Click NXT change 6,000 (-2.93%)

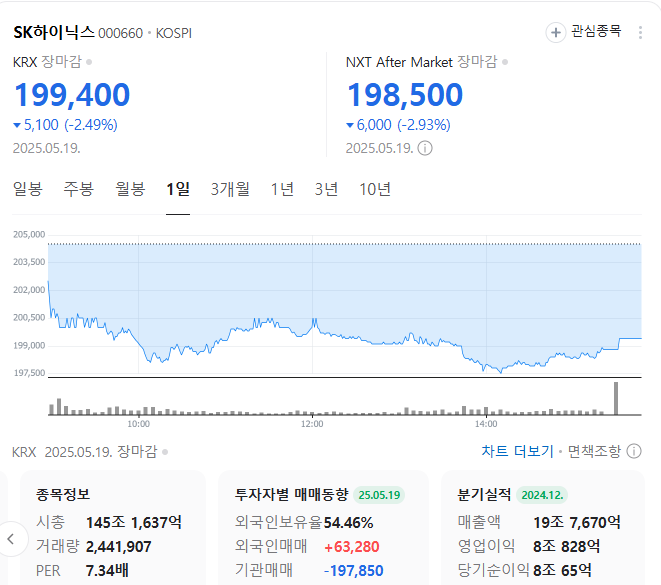[x=398, y=125]
